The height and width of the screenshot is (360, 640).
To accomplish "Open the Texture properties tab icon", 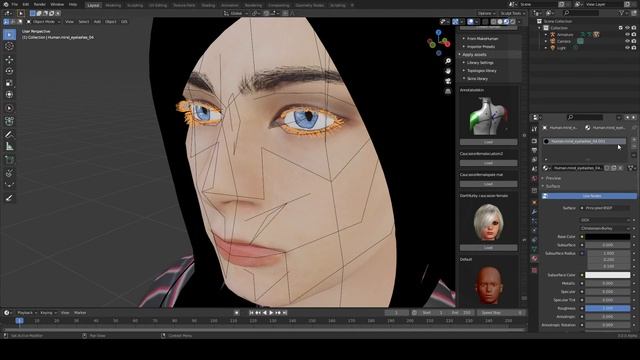I will point(534,270).
